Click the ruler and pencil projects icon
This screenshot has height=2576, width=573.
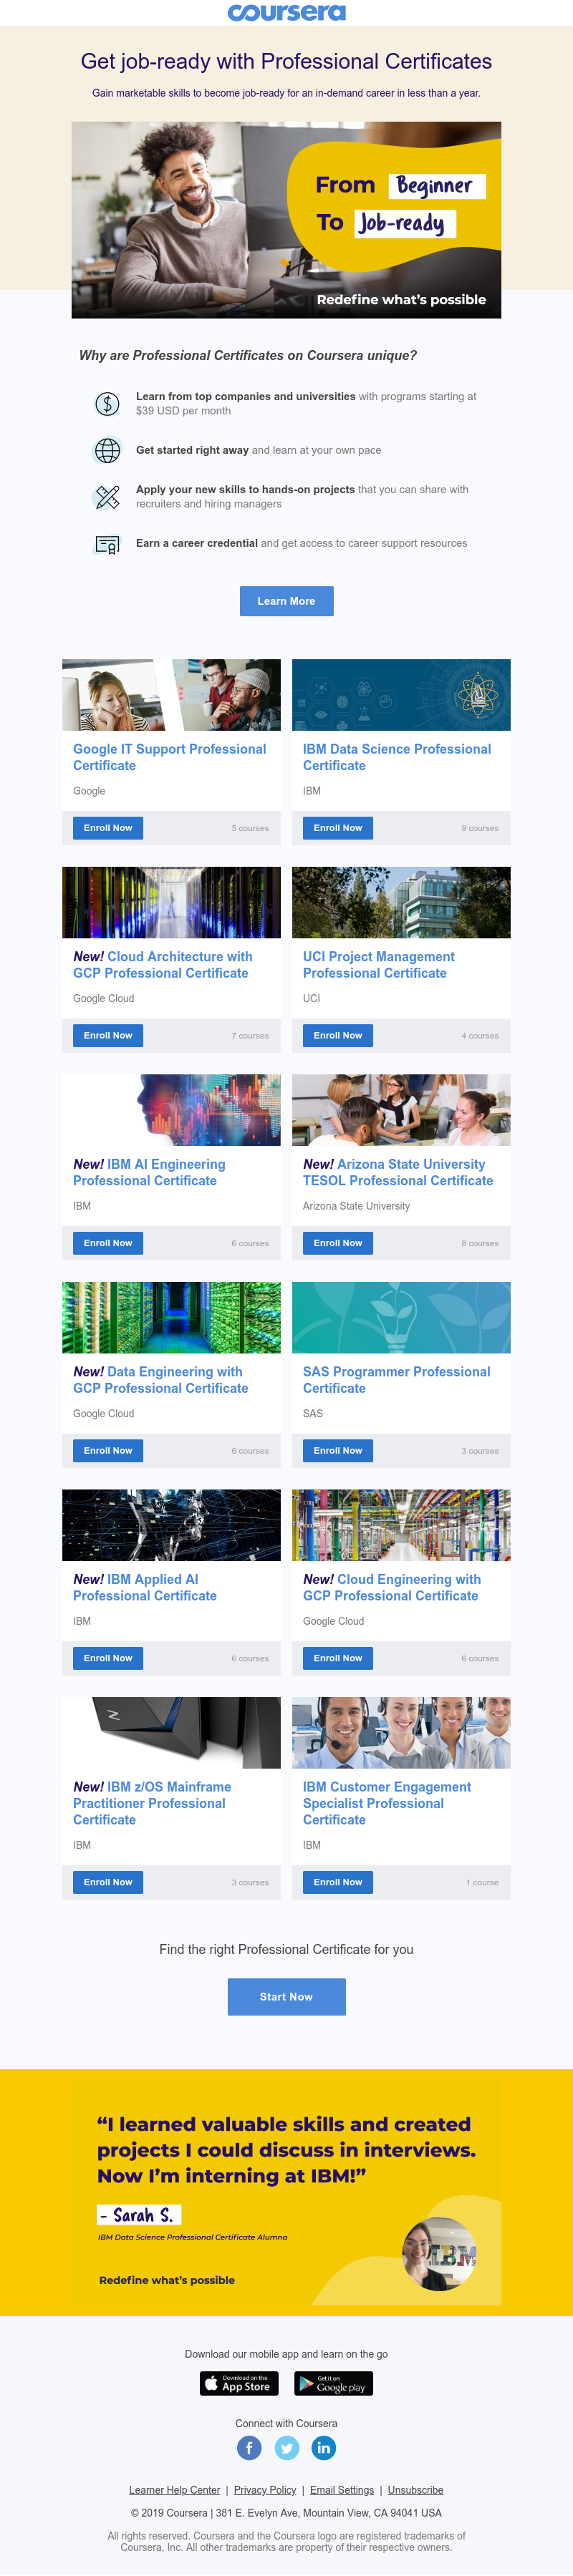point(107,497)
